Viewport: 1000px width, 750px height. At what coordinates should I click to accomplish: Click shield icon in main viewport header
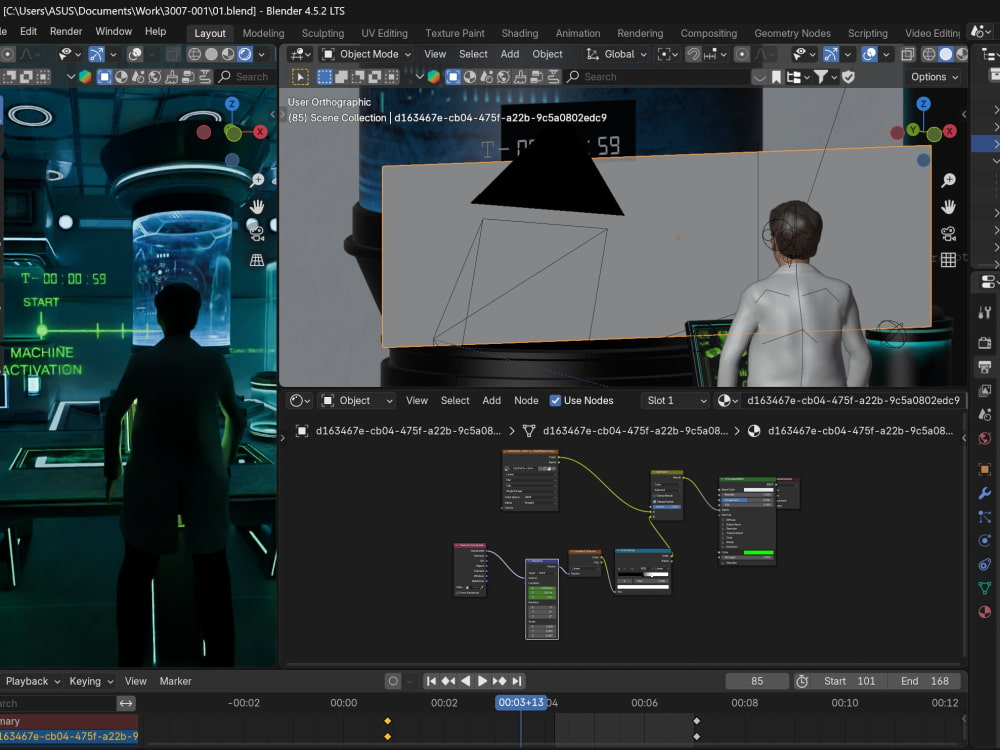[x=848, y=77]
